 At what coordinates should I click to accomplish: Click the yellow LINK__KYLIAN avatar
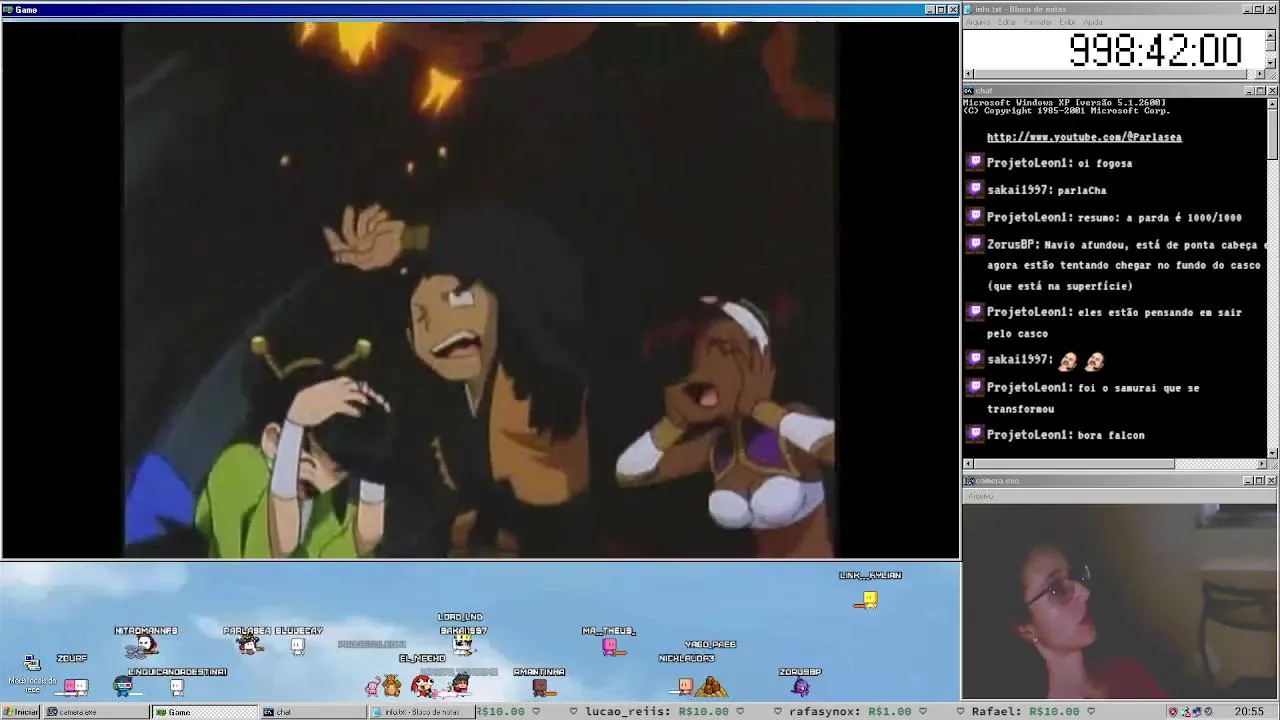pos(869,600)
